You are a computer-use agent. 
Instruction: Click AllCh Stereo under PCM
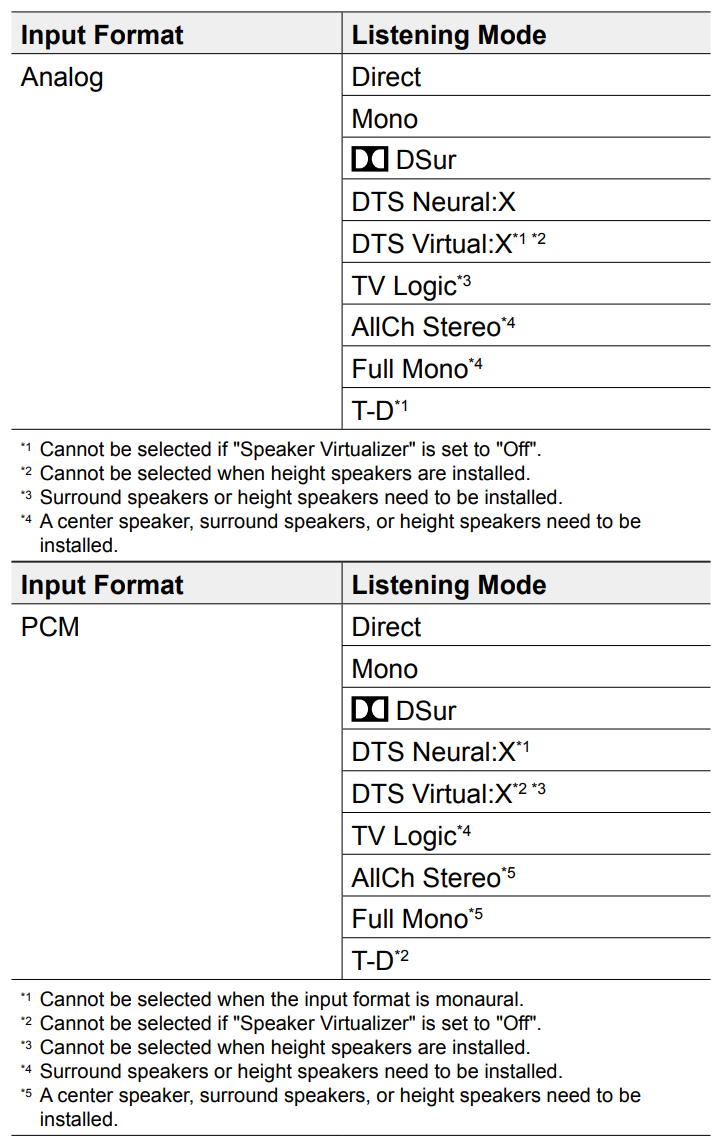click(526, 876)
